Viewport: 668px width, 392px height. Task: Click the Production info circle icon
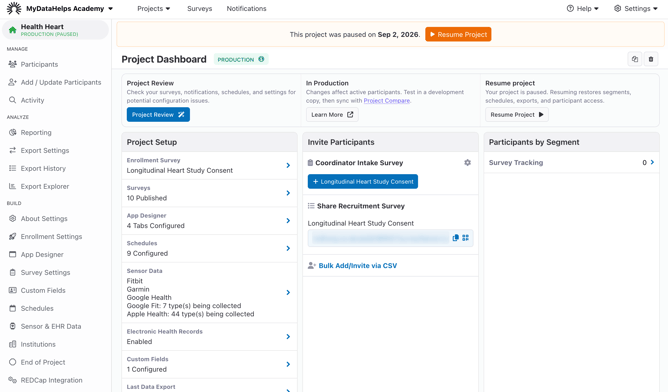point(261,59)
